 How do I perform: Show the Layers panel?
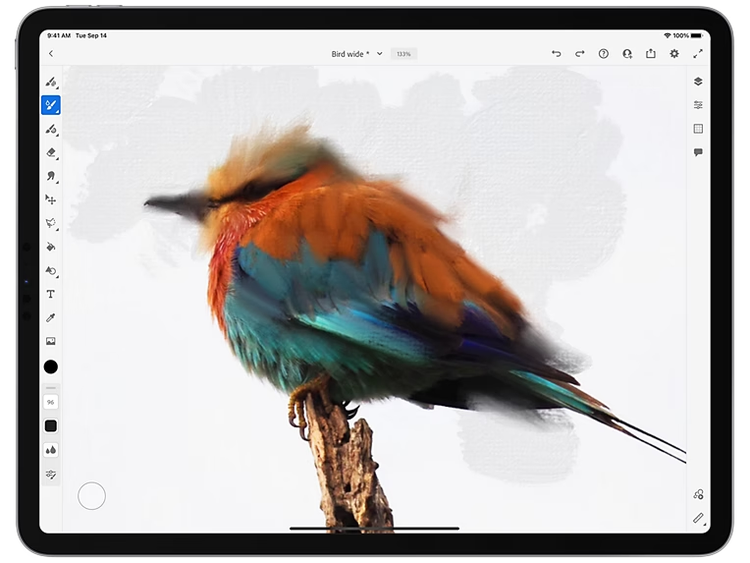coord(698,81)
